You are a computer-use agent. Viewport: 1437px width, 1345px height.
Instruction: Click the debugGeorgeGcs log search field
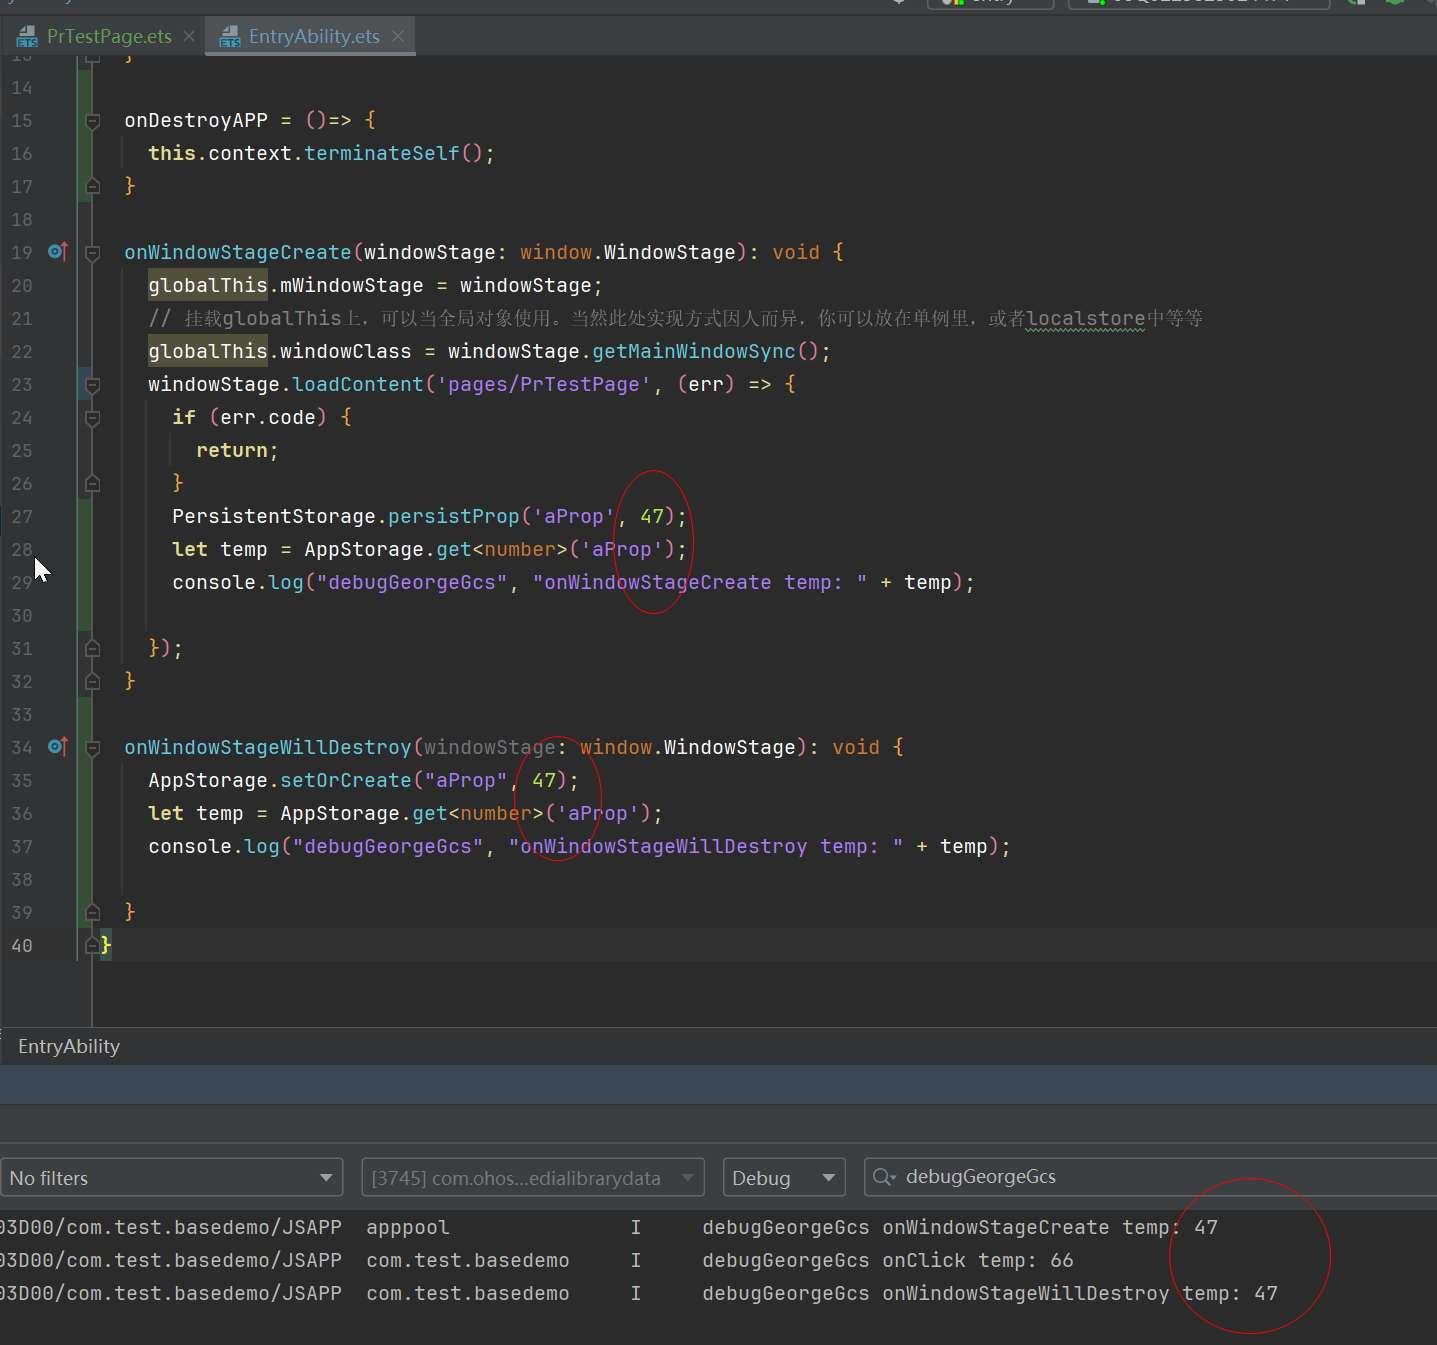(x=1150, y=1177)
